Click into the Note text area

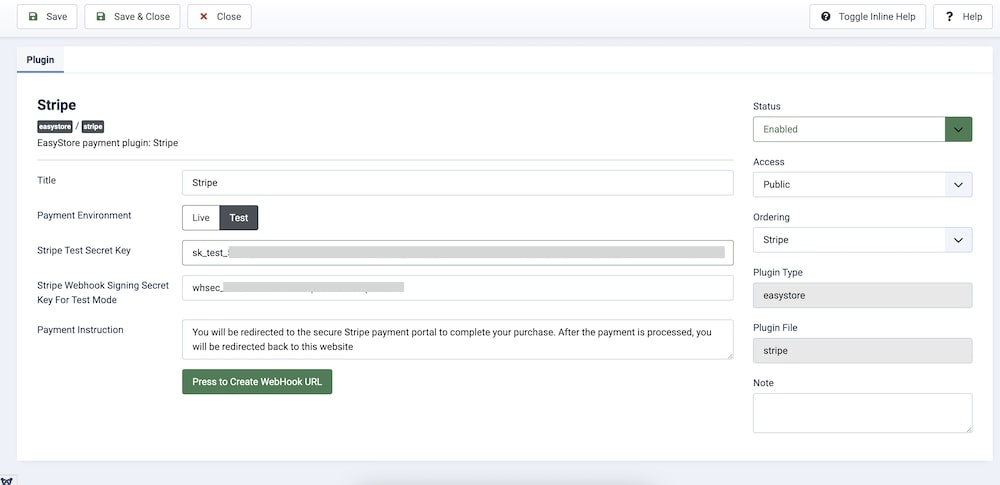[862, 413]
